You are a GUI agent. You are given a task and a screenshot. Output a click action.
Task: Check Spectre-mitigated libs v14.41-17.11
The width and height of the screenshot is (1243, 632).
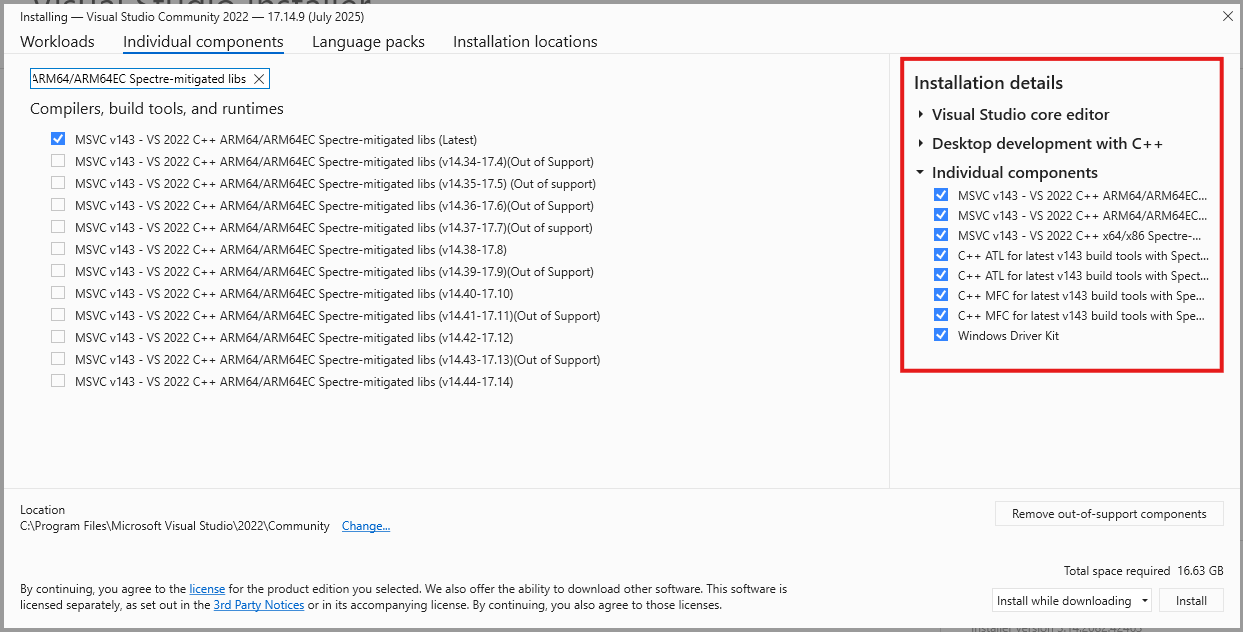tap(58, 316)
